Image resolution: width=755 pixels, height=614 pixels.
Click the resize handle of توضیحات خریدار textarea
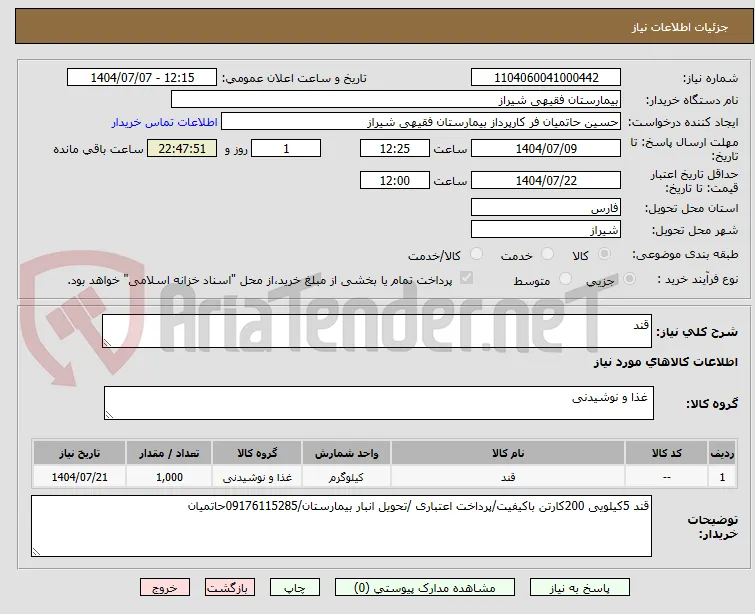[x=36, y=552]
